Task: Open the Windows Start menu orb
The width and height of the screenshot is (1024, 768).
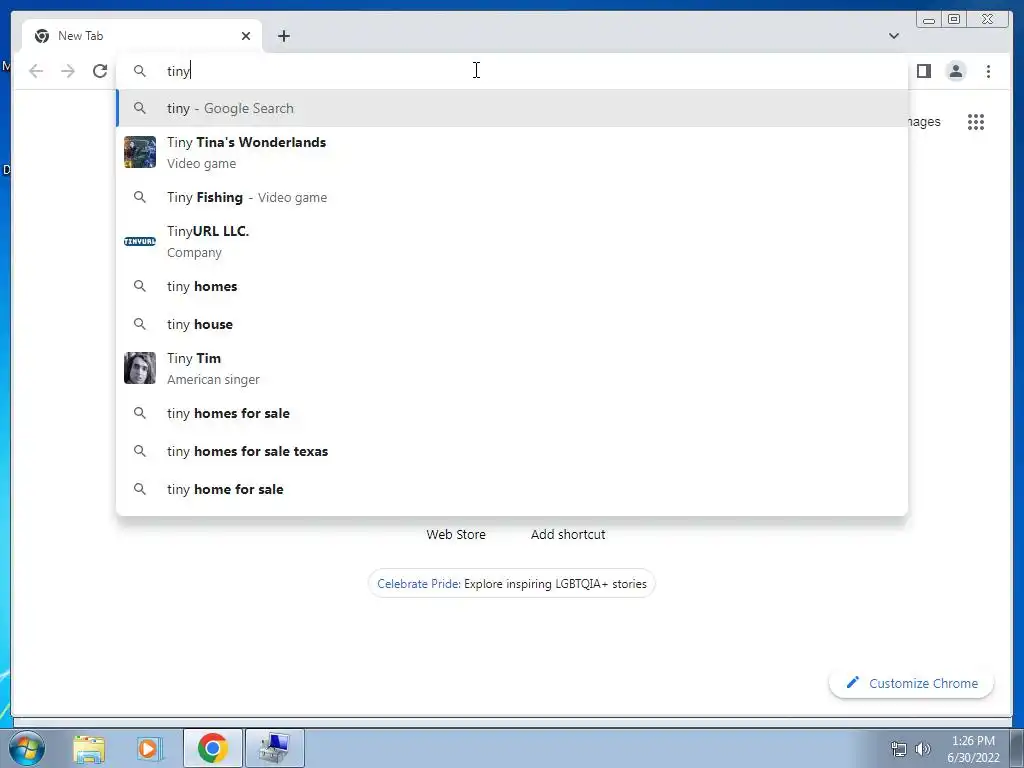Action: (27, 748)
